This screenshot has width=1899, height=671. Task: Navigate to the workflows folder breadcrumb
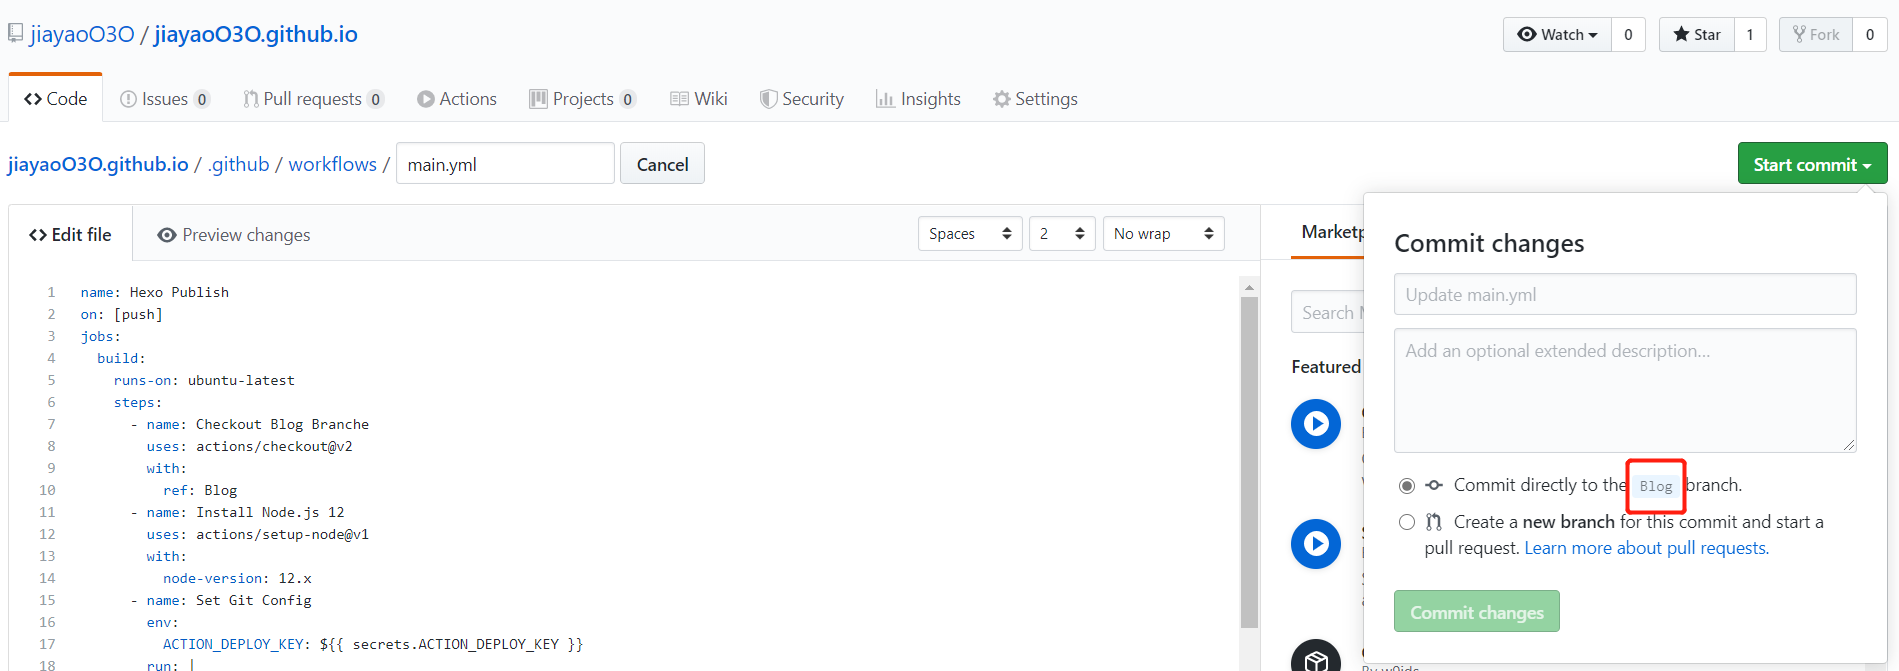(333, 164)
